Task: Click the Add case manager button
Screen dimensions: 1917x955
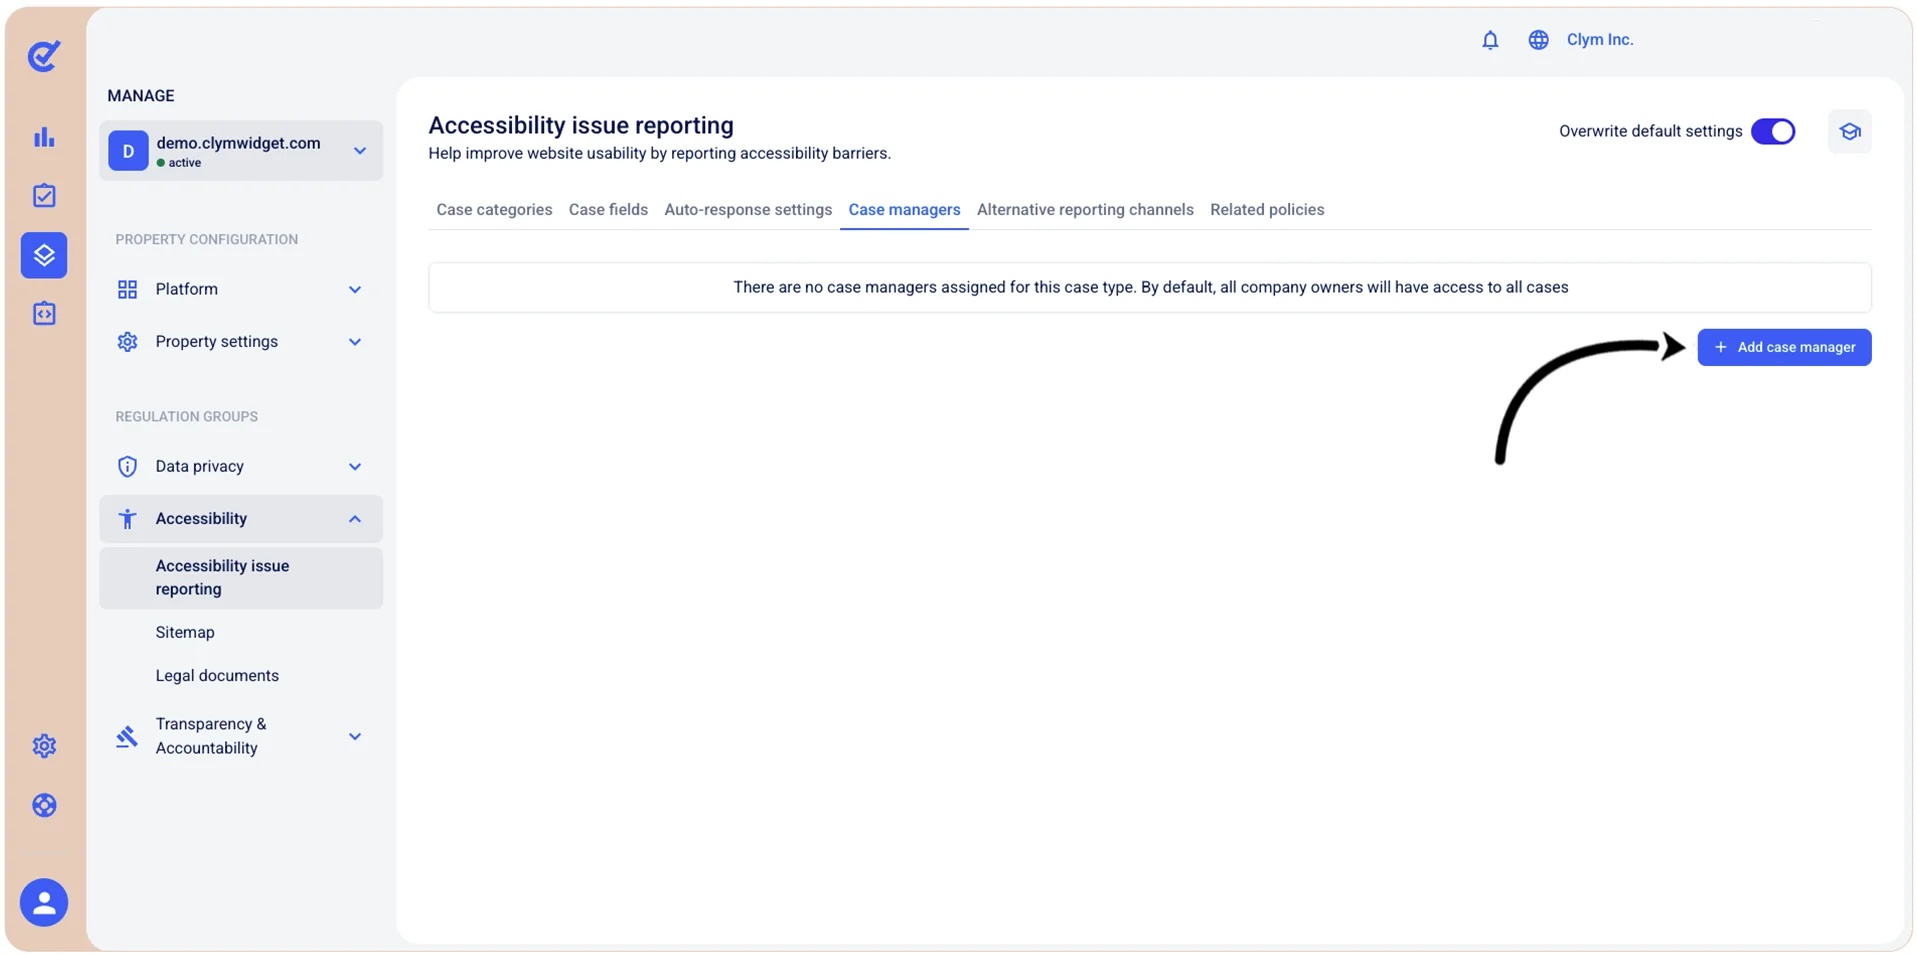Action: click(1784, 348)
